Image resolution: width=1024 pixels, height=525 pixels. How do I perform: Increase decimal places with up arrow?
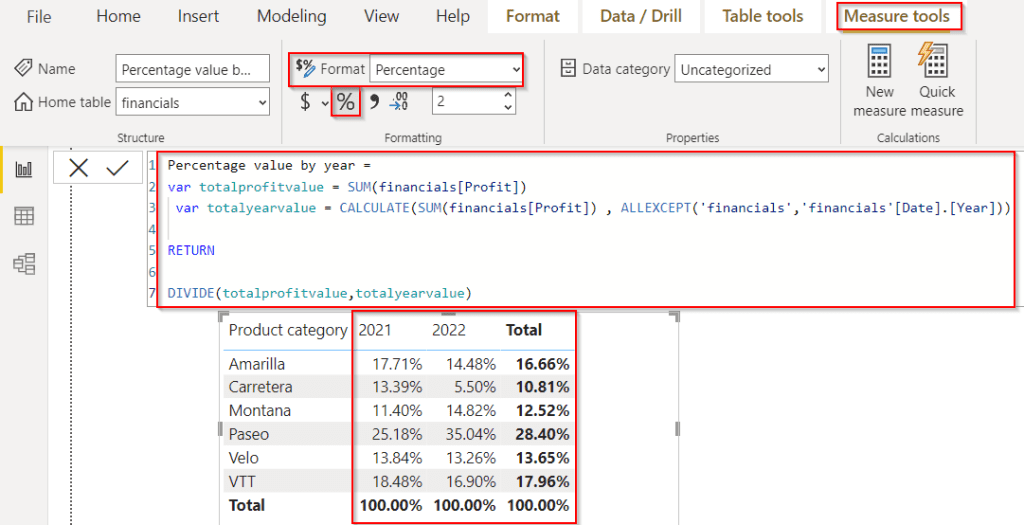coord(508,95)
